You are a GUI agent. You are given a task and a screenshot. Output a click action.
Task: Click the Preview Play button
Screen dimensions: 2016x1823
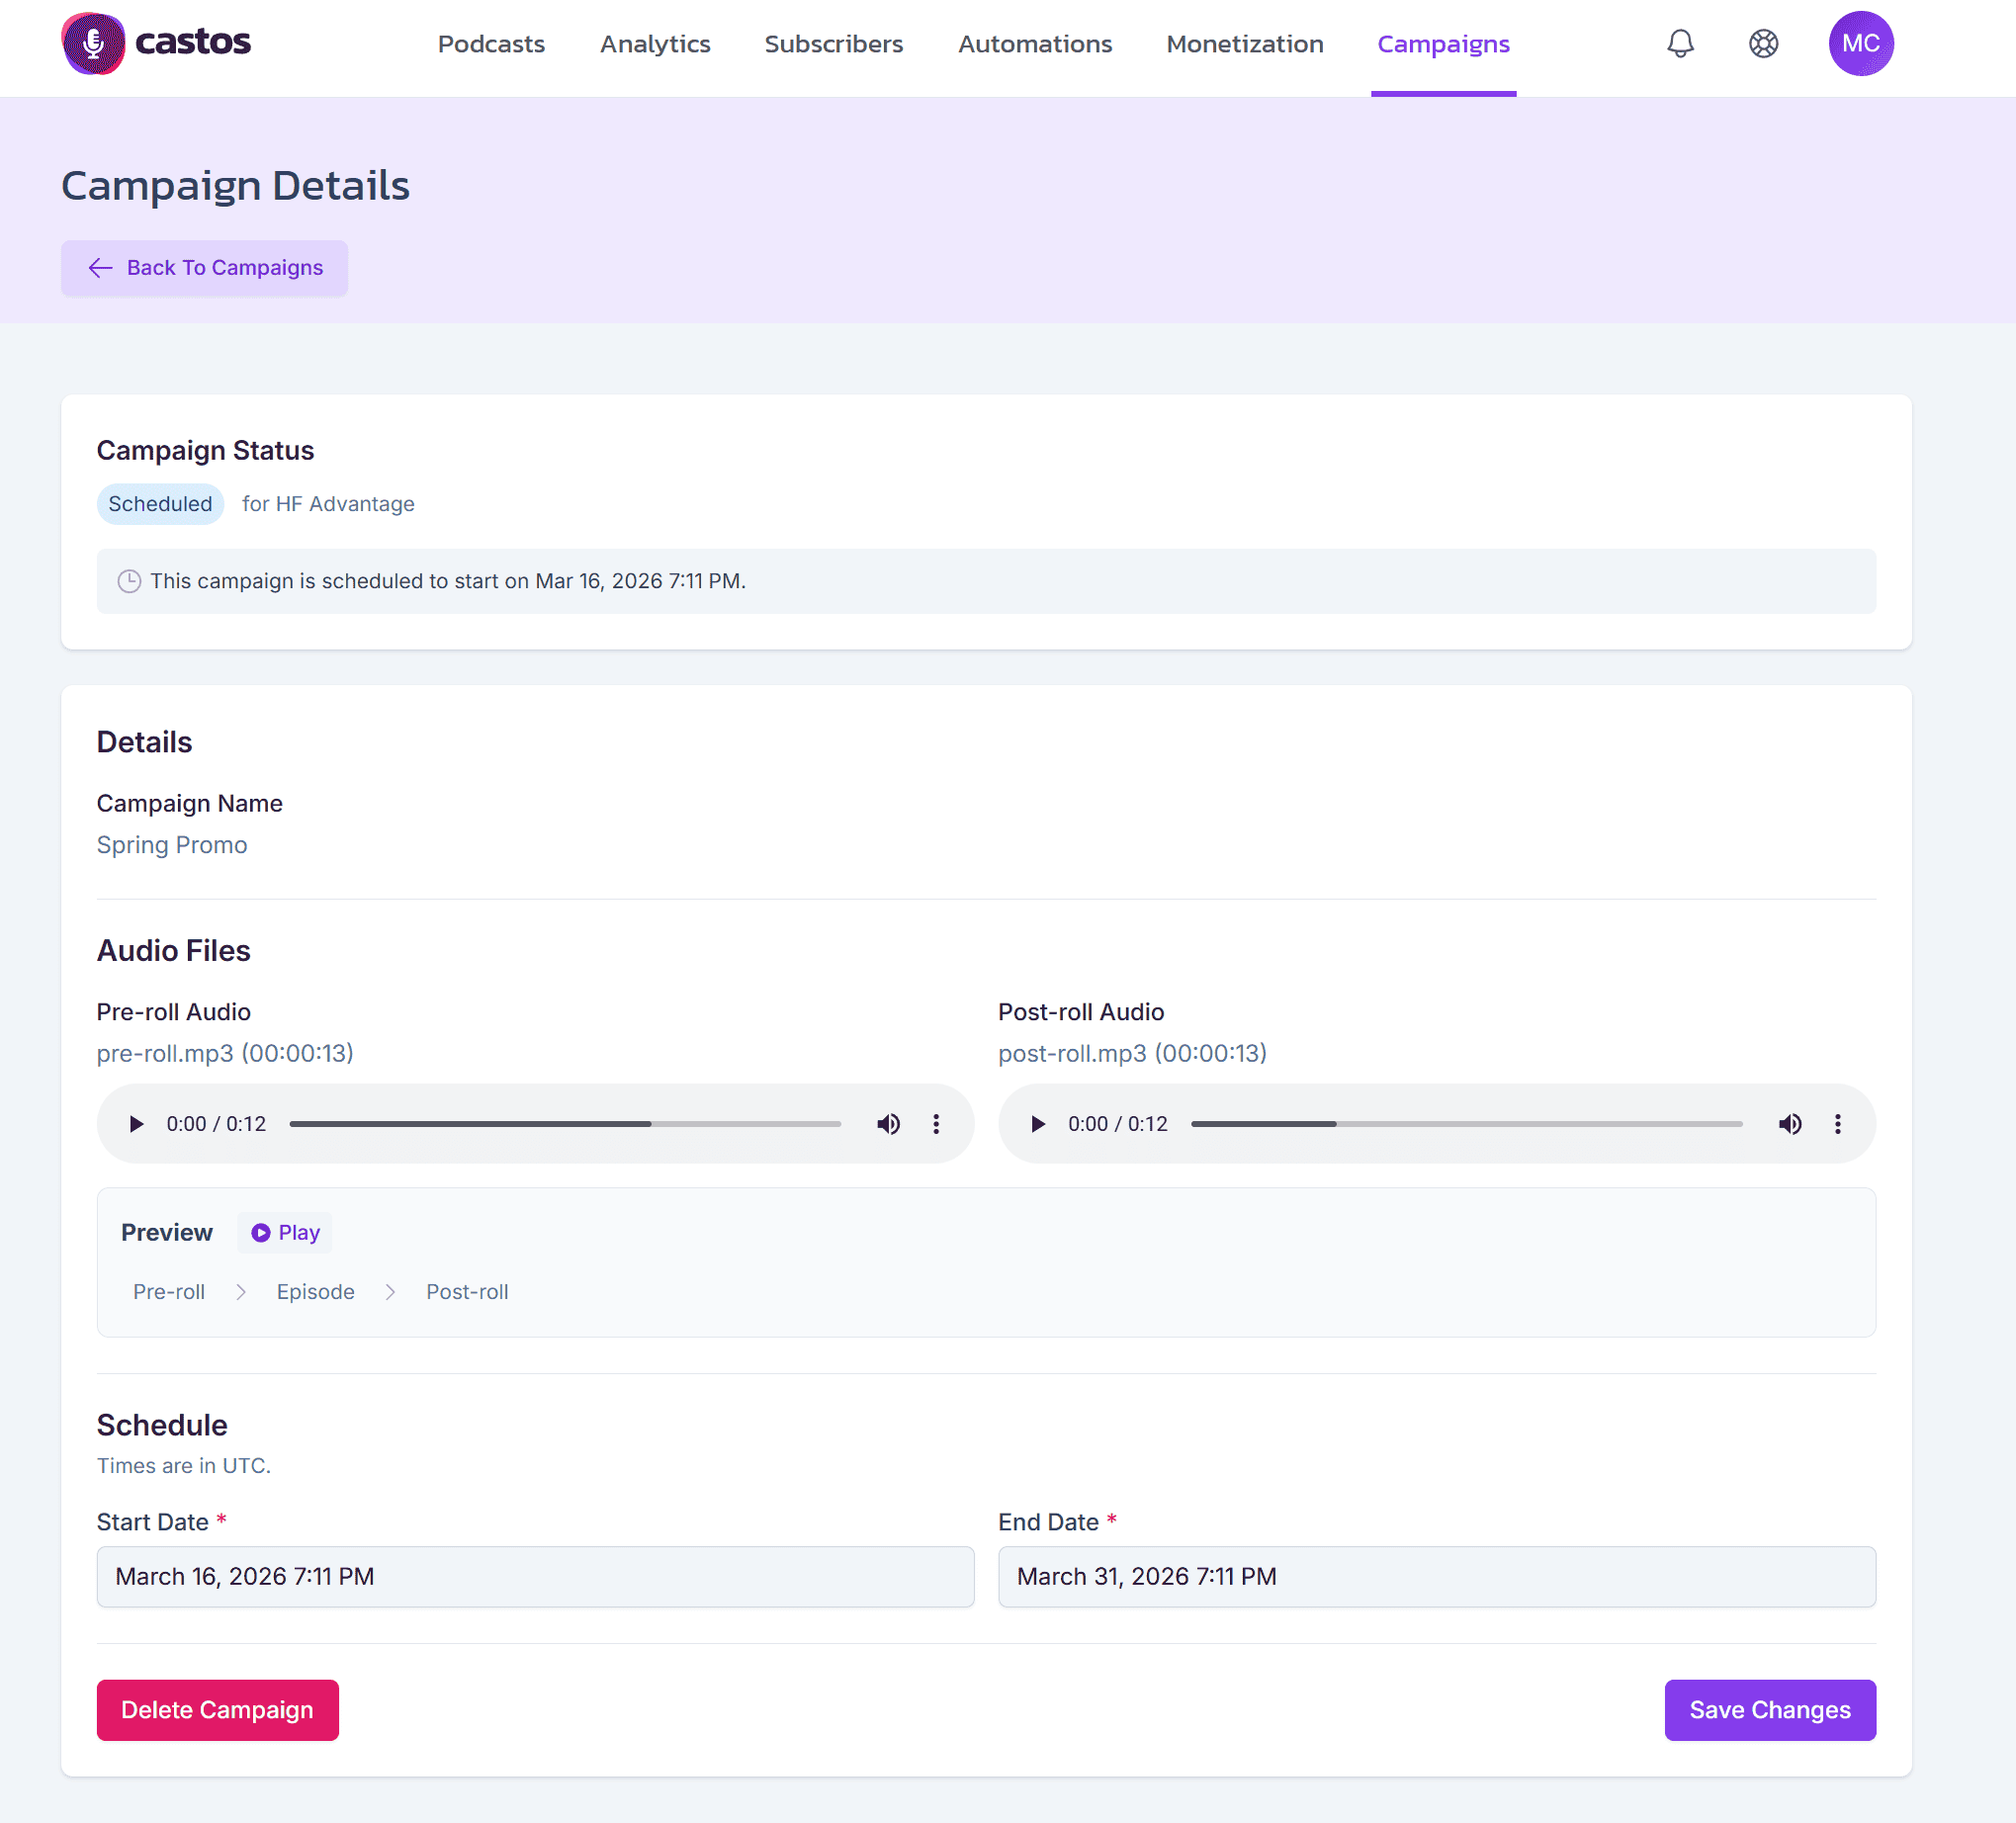click(285, 1233)
